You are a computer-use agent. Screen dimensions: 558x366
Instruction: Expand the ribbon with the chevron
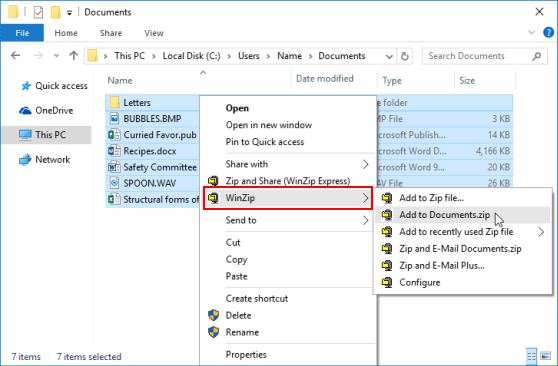pos(532,32)
